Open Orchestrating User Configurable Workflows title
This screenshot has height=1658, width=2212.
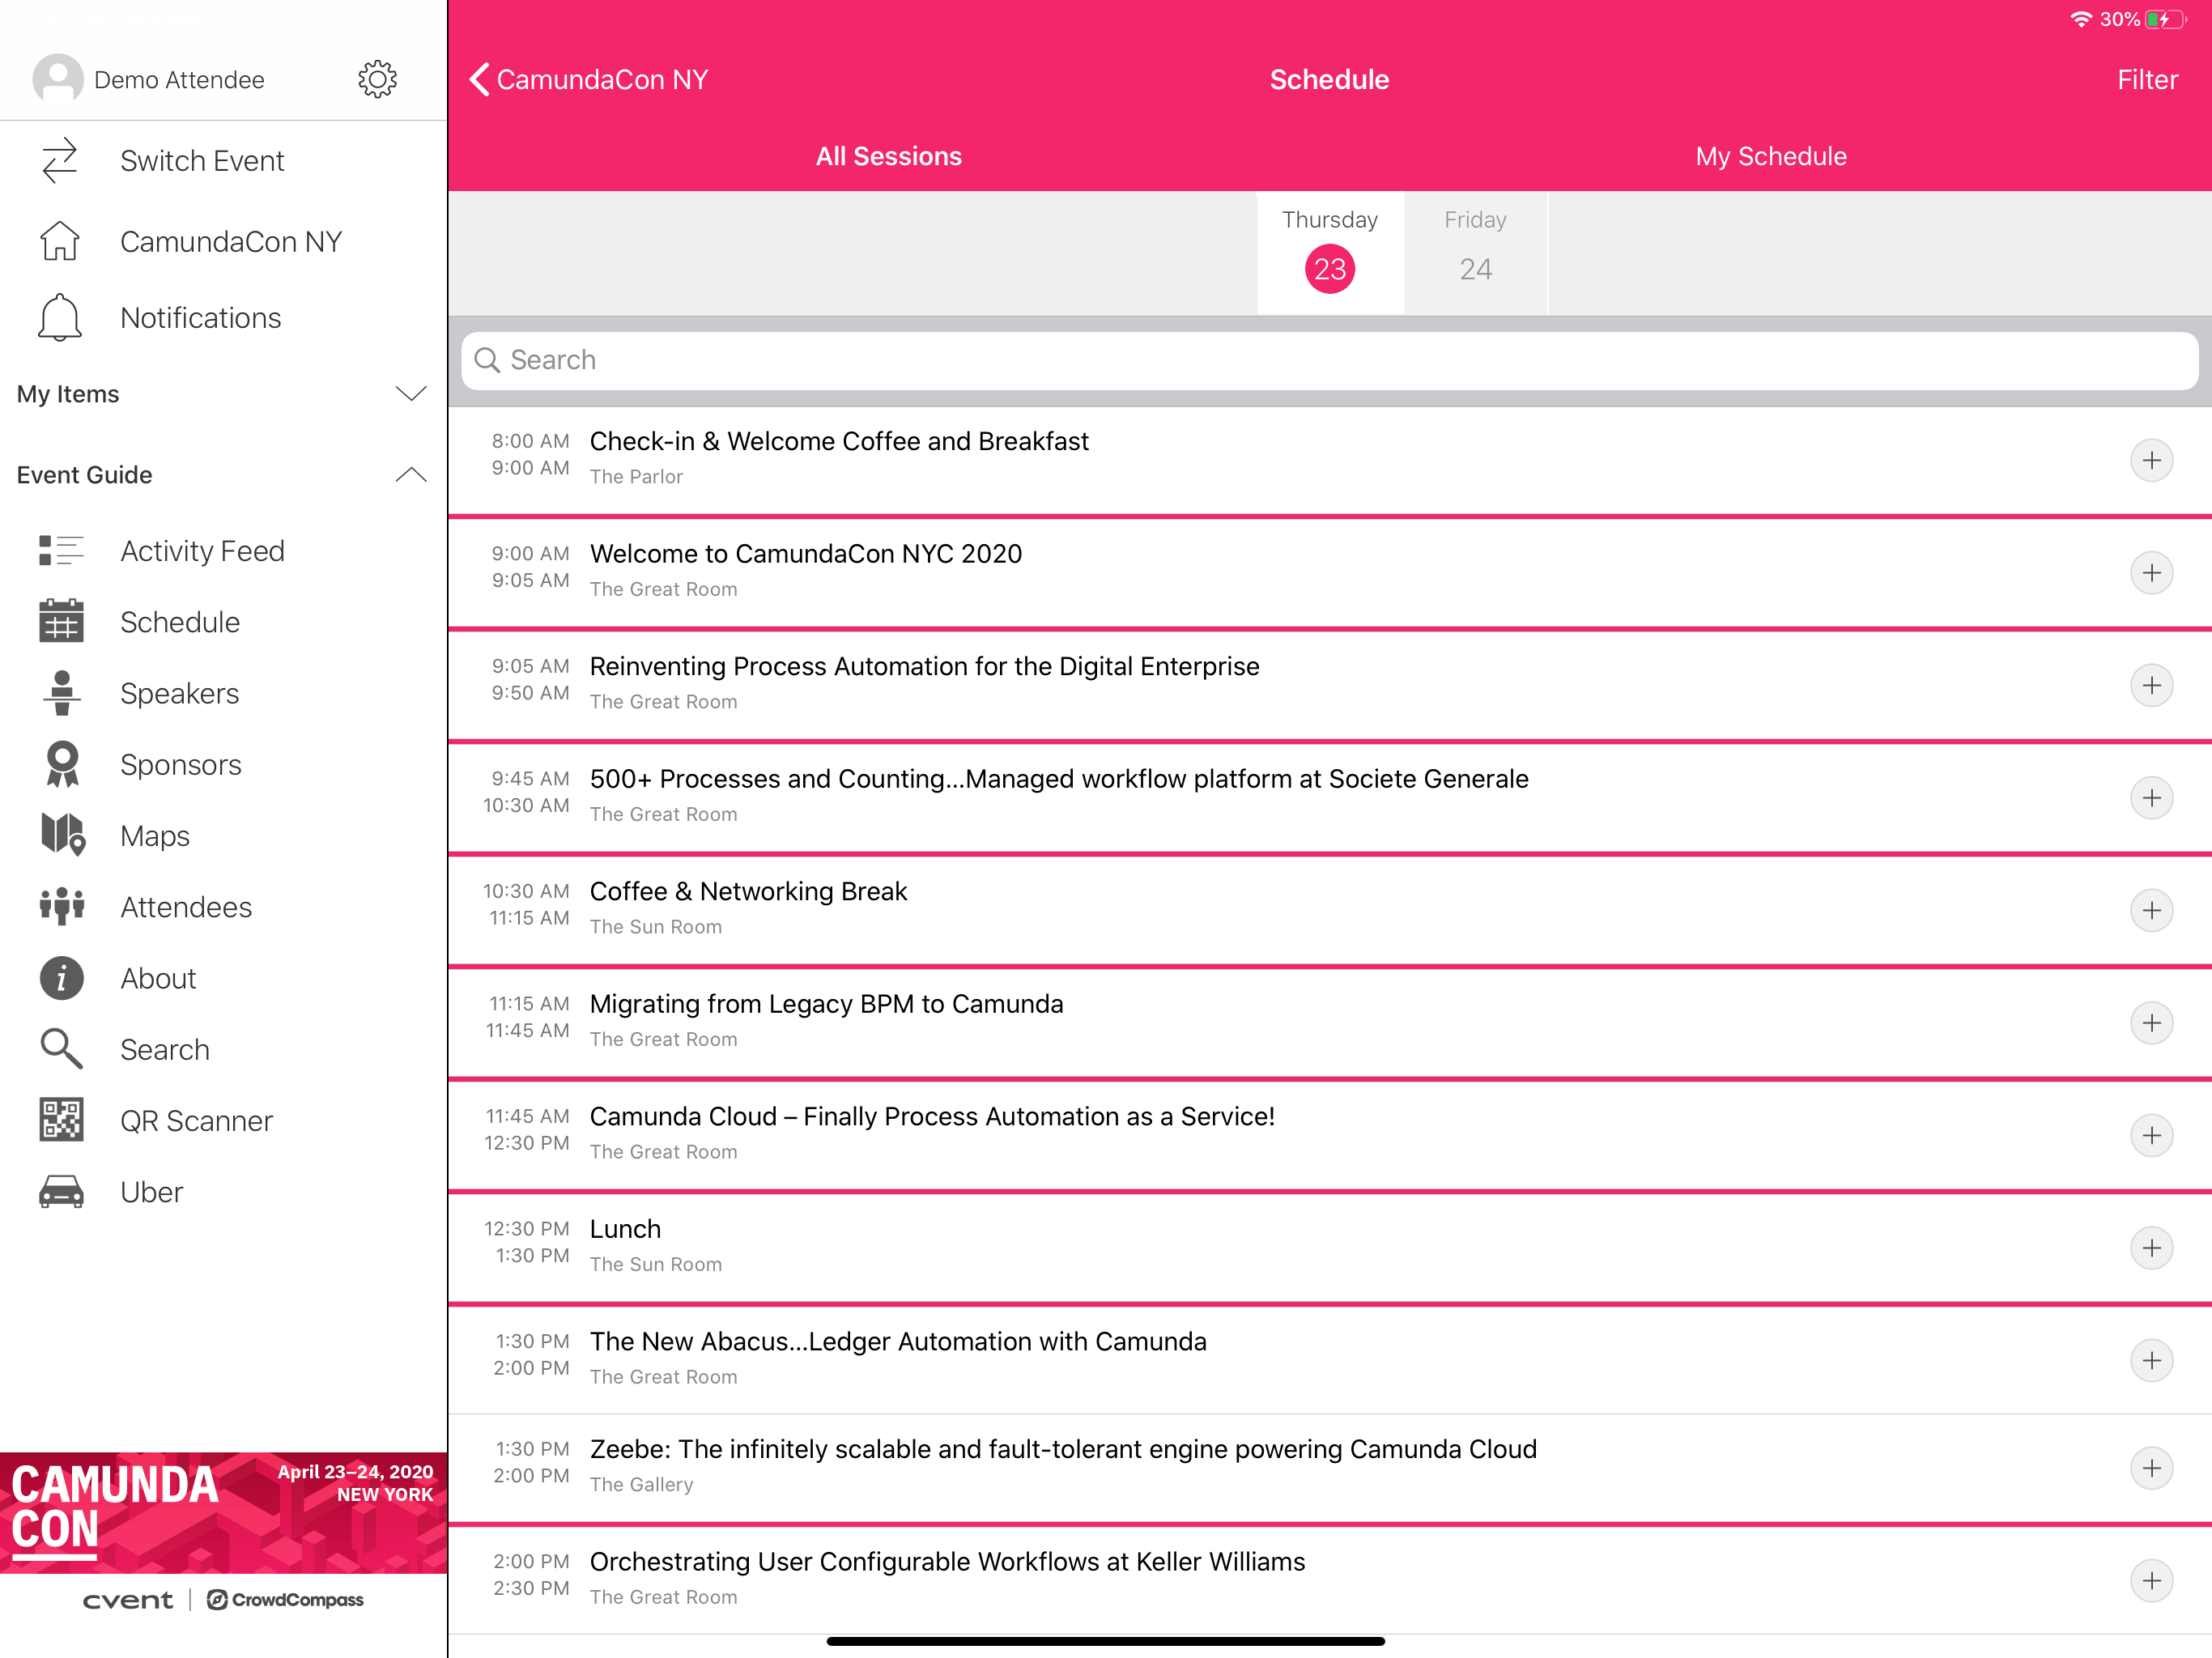coord(947,1562)
